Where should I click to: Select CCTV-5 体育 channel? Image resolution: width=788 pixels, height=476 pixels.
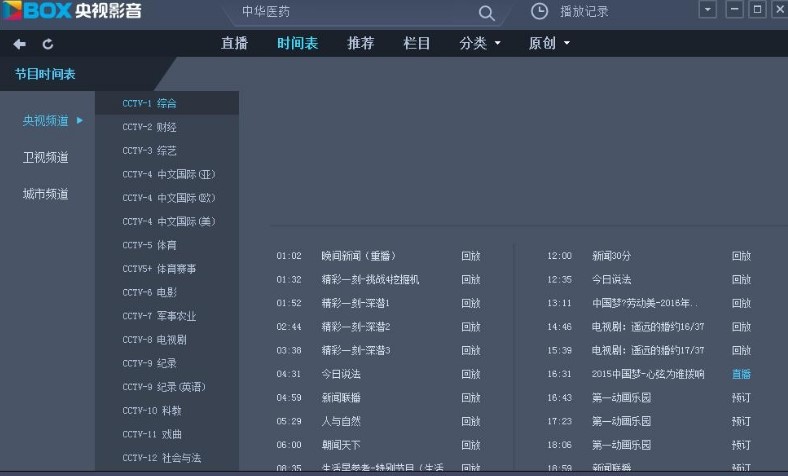167,245
